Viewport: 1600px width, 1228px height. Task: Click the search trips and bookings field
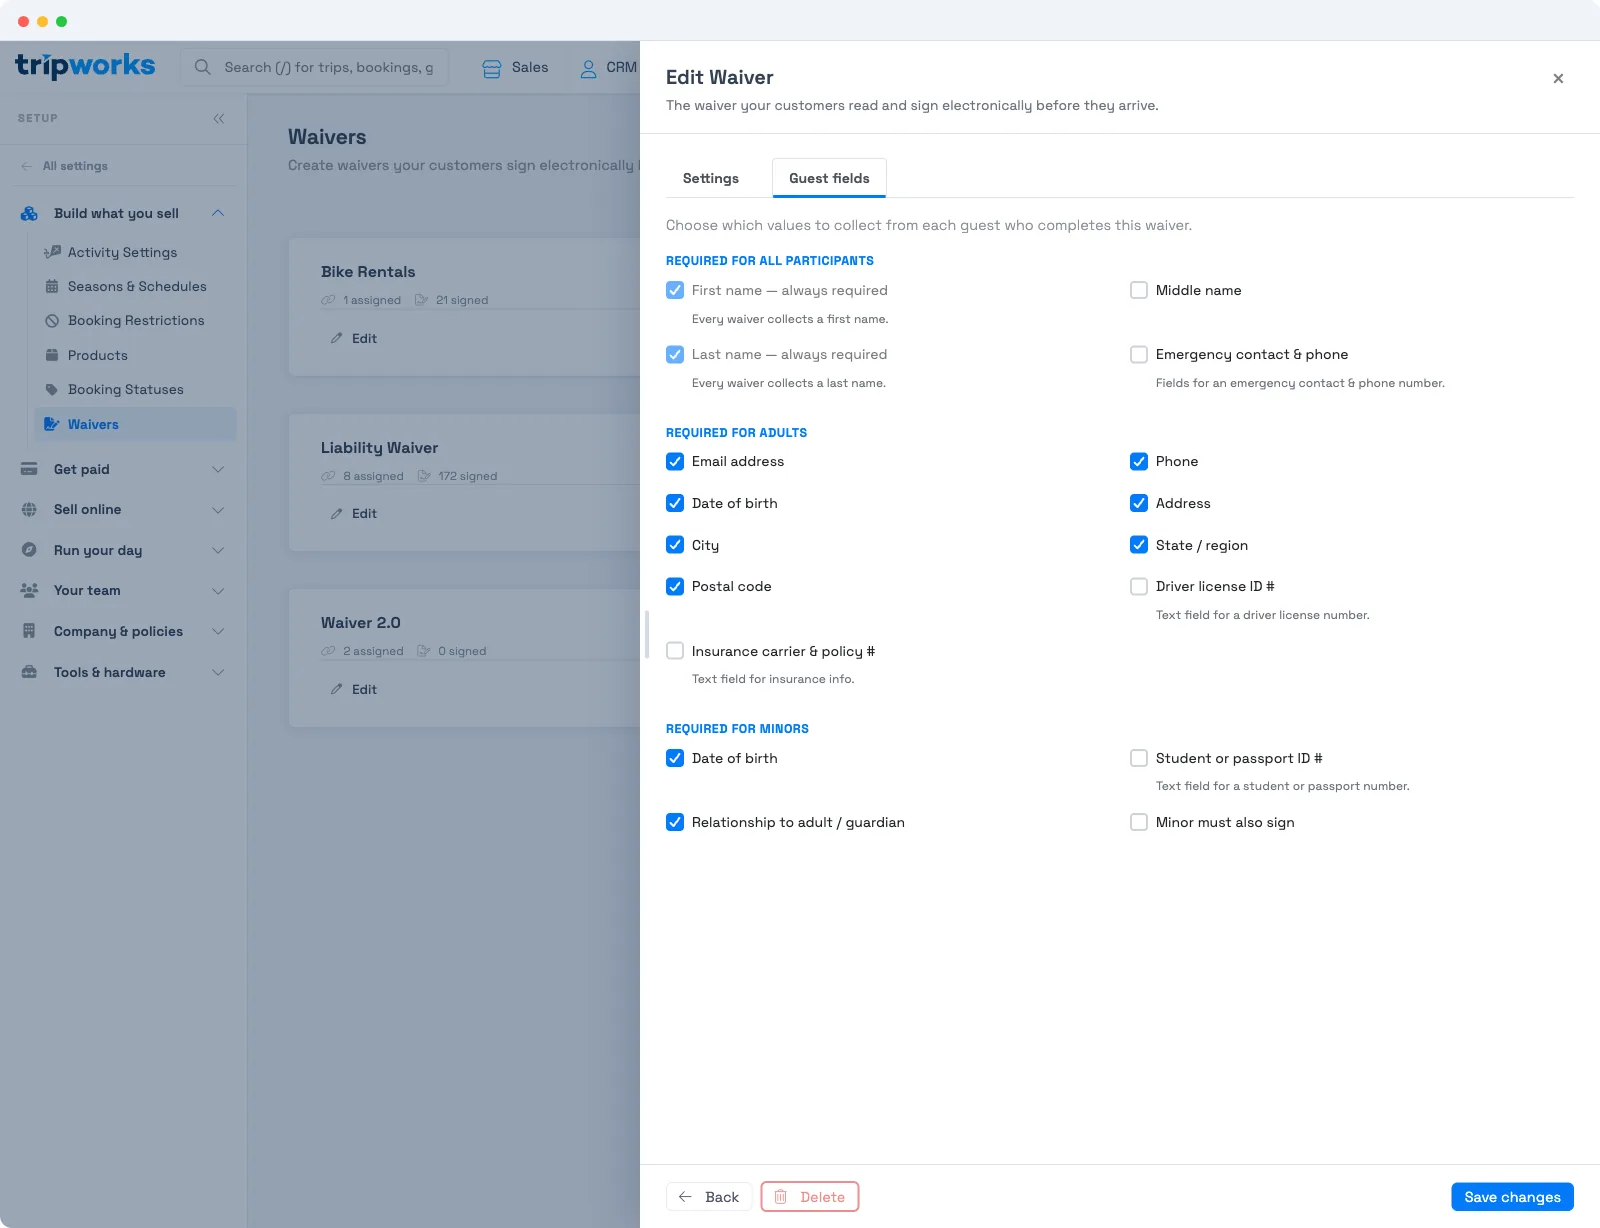click(x=315, y=67)
